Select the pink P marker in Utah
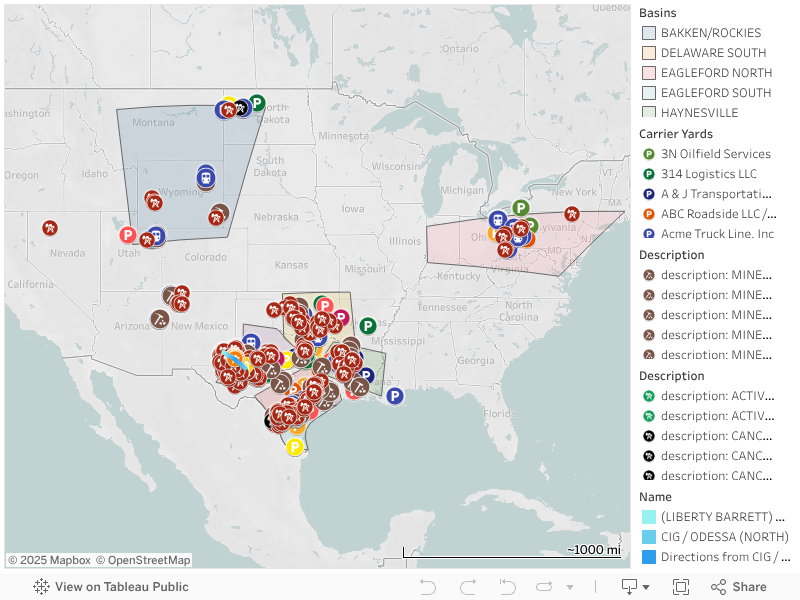 click(x=128, y=235)
